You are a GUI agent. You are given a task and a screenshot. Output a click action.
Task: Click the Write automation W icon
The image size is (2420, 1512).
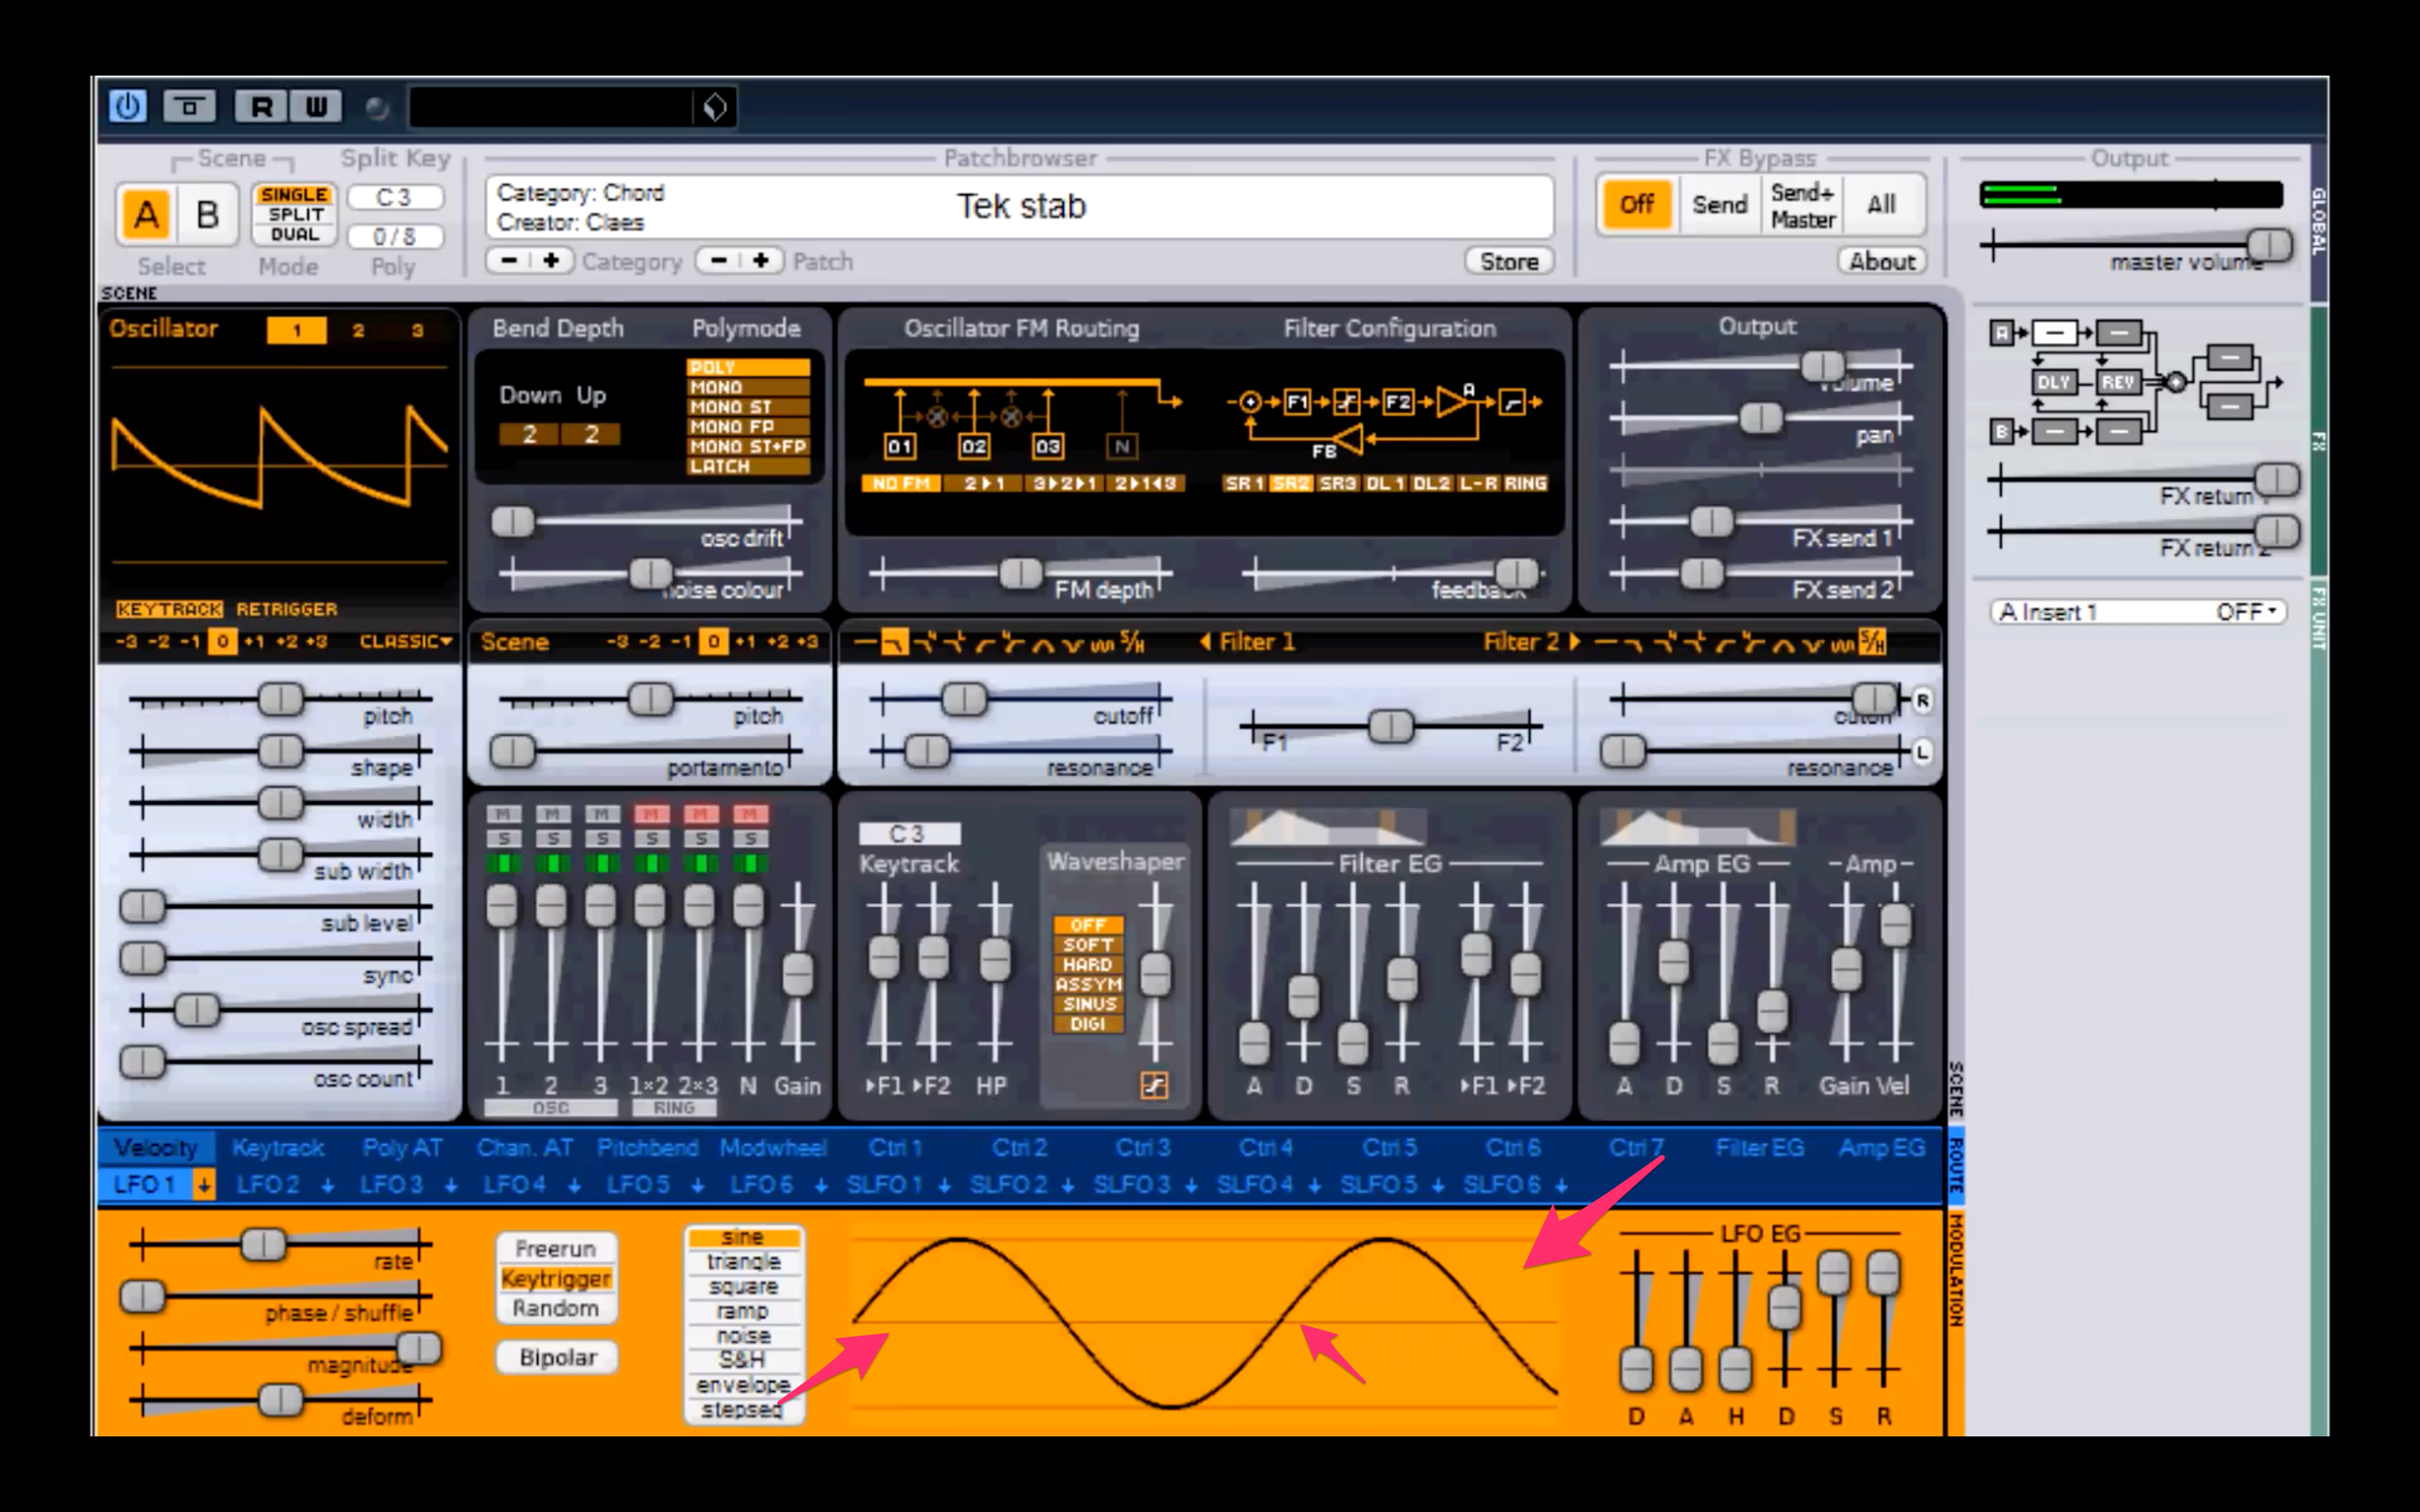[315, 106]
